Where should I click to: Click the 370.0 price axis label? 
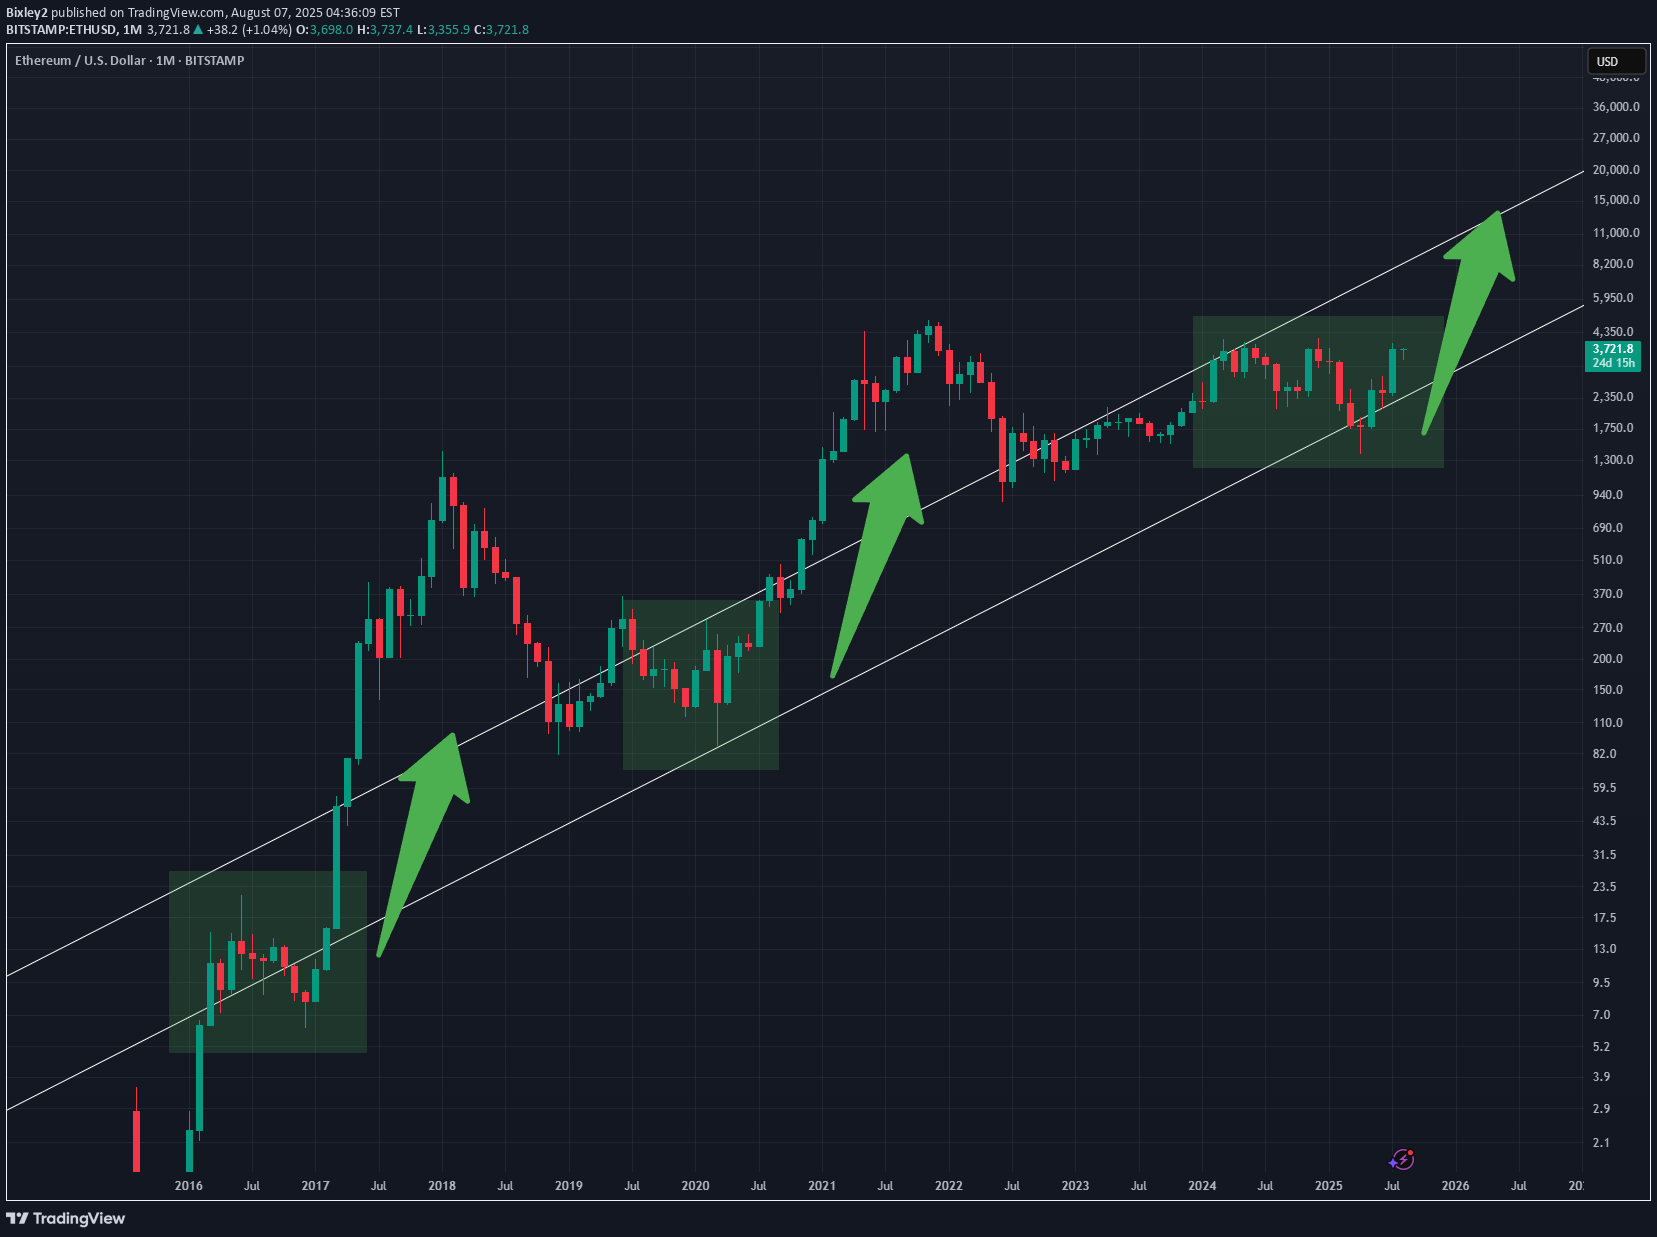pyautogui.click(x=1608, y=594)
